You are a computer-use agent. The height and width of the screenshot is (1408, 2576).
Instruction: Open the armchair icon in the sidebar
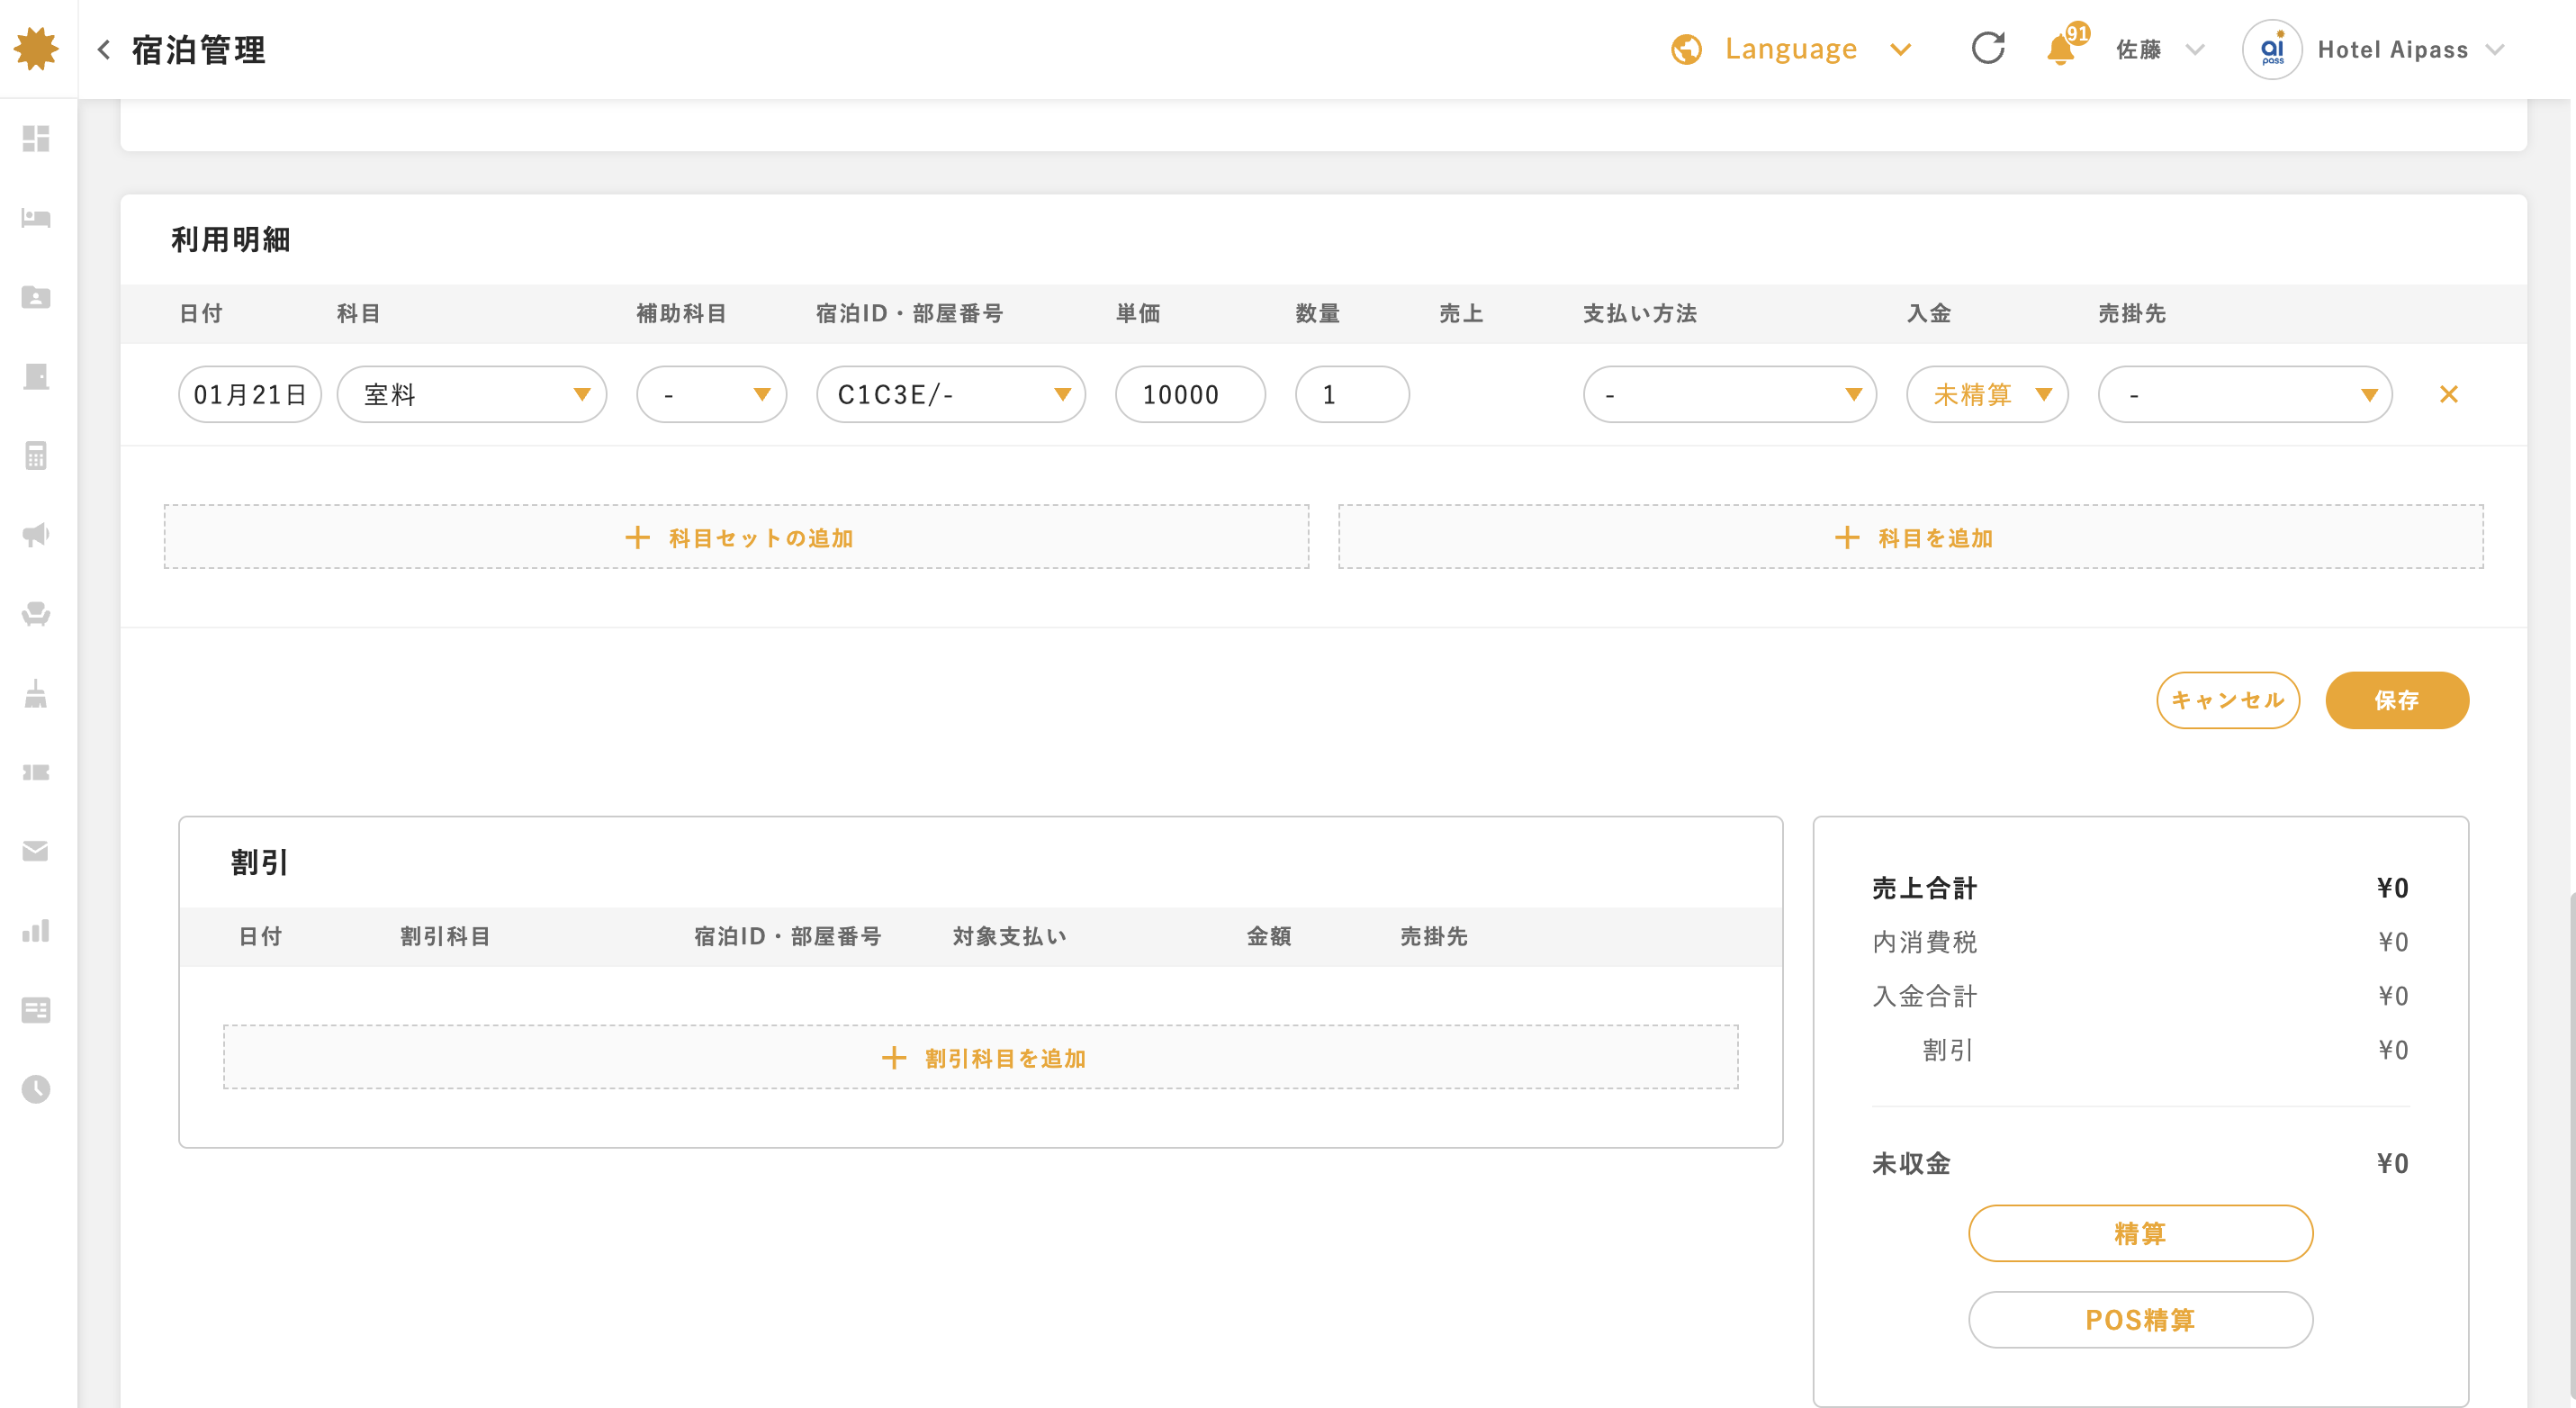coord(36,614)
